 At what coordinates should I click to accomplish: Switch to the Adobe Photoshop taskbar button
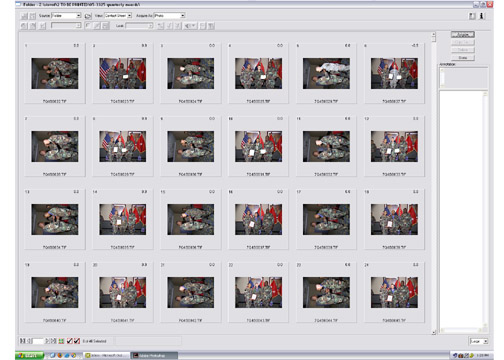tap(154, 356)
